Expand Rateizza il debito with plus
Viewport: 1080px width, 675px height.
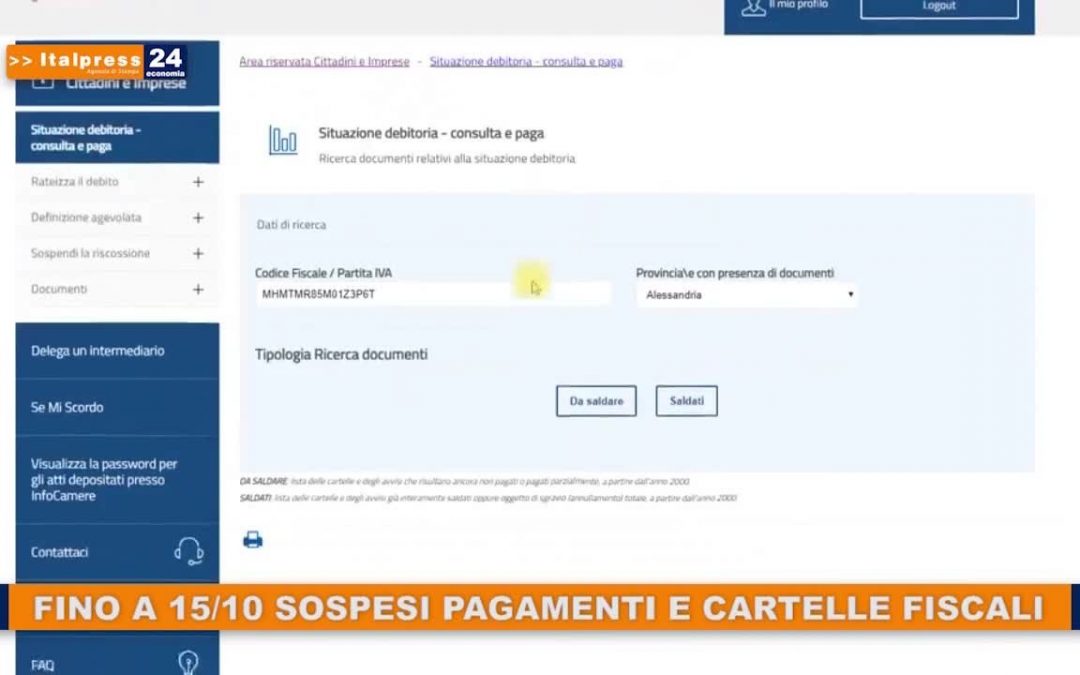pyautogui.click(x=198, y=182)
